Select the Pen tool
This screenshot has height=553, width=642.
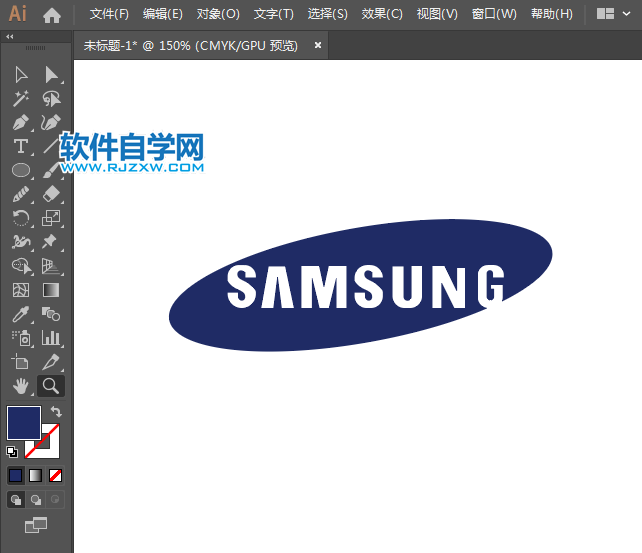tap(20, 122)
